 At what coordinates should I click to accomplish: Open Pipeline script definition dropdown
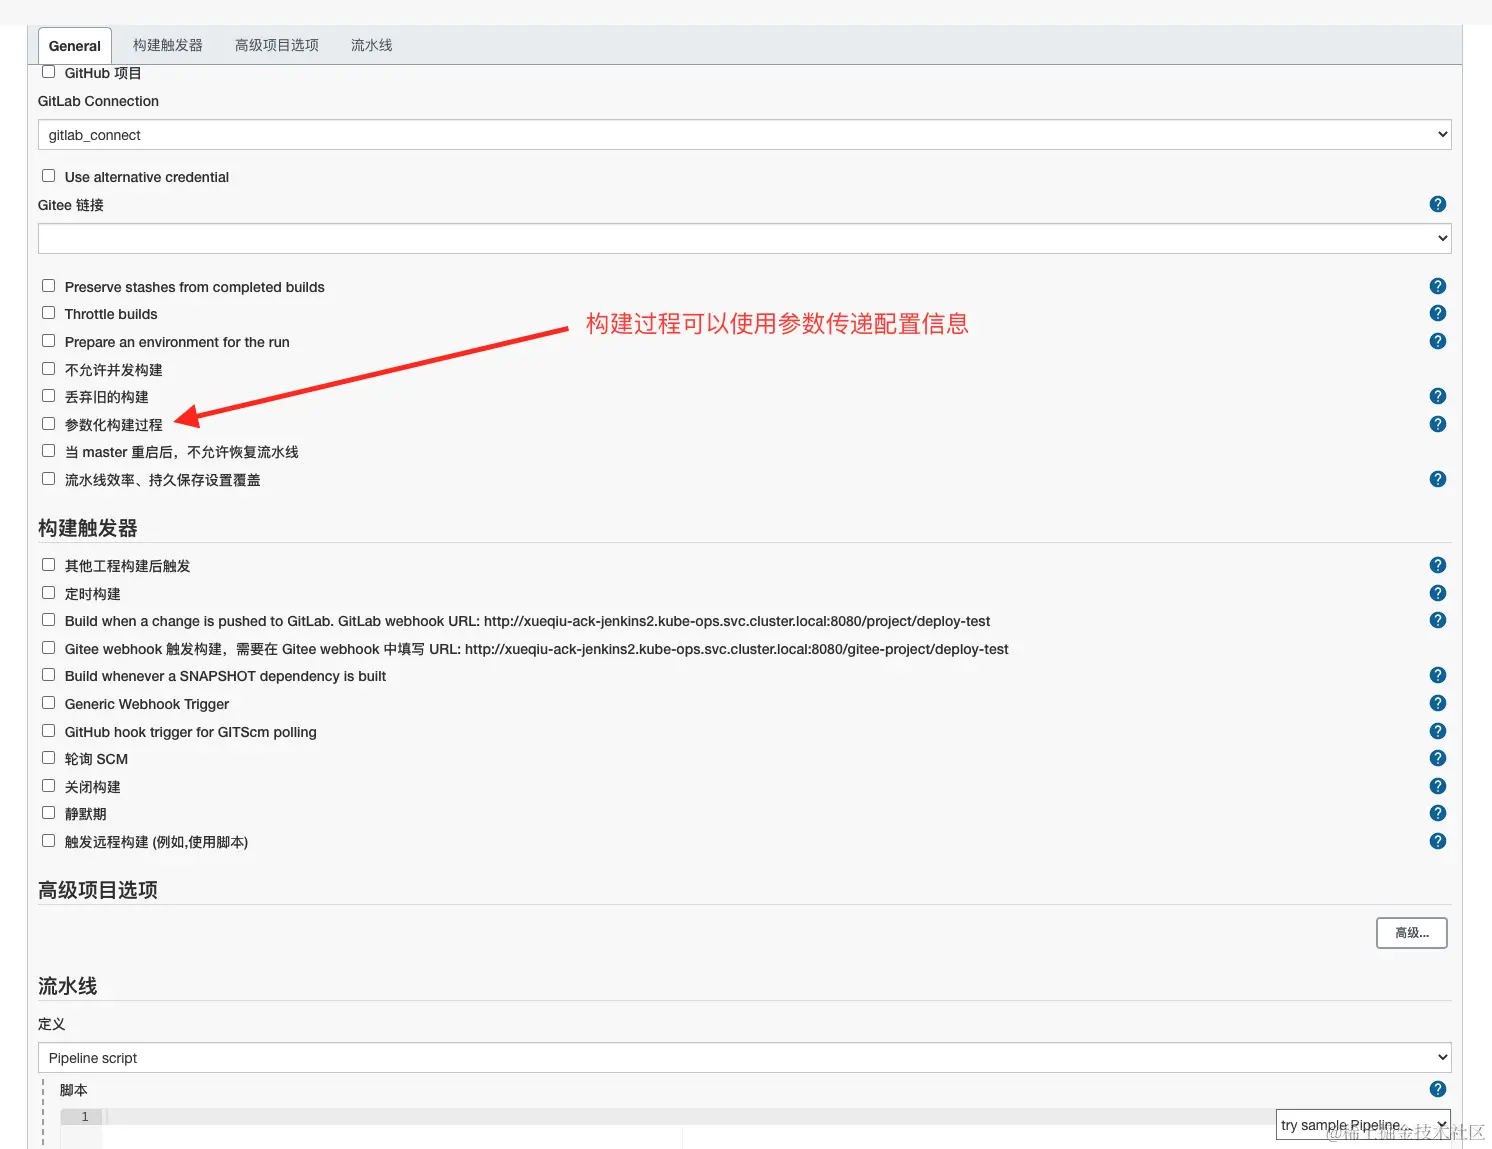[x=744, y=1058]
